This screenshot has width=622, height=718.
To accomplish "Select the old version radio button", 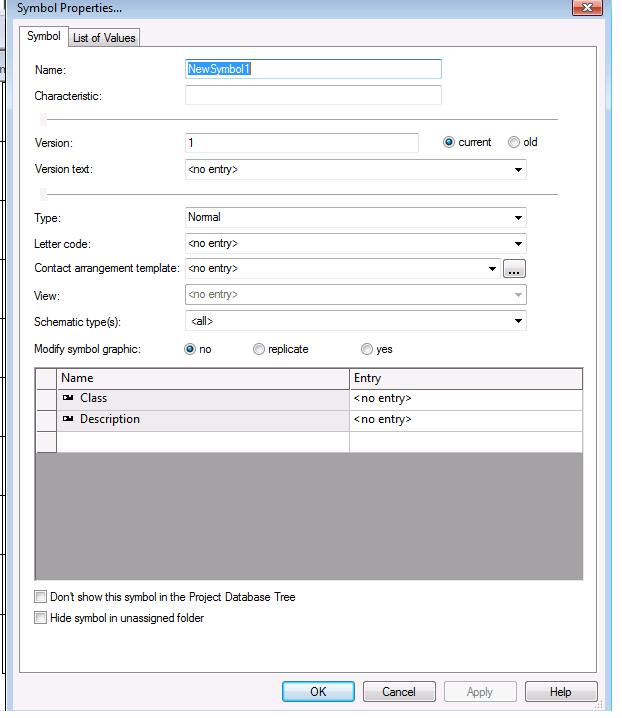I will [x=513, y=142].
